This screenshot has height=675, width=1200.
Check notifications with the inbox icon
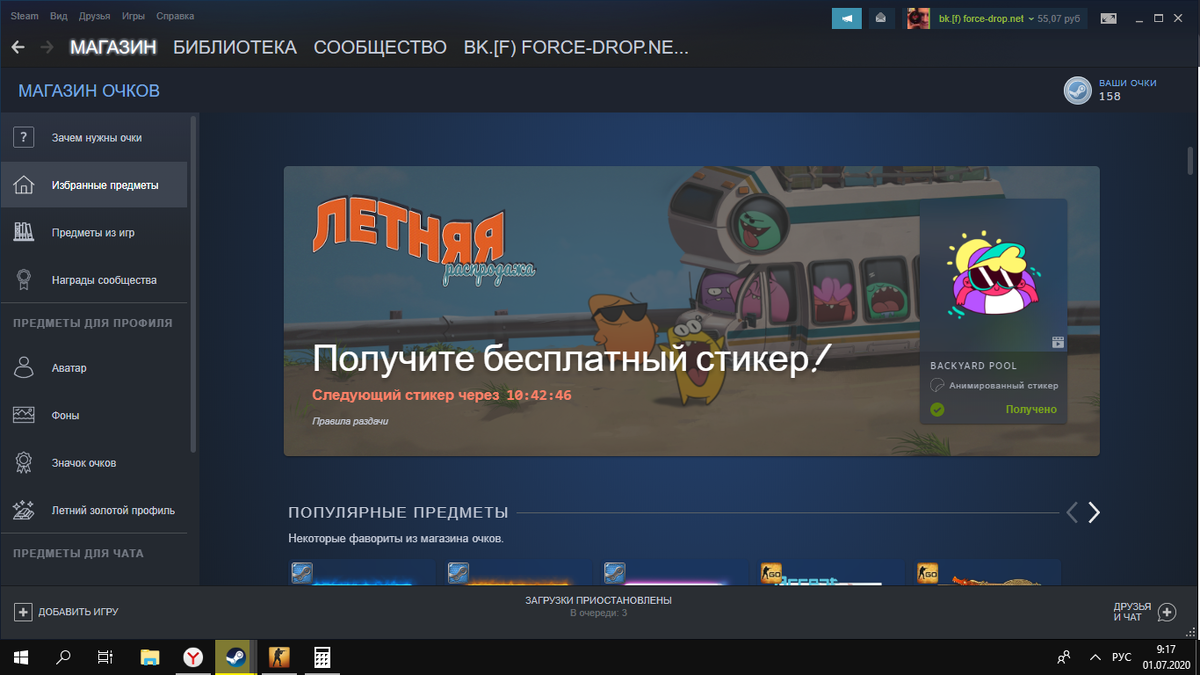pyautogui.click(x=880, y=17)
